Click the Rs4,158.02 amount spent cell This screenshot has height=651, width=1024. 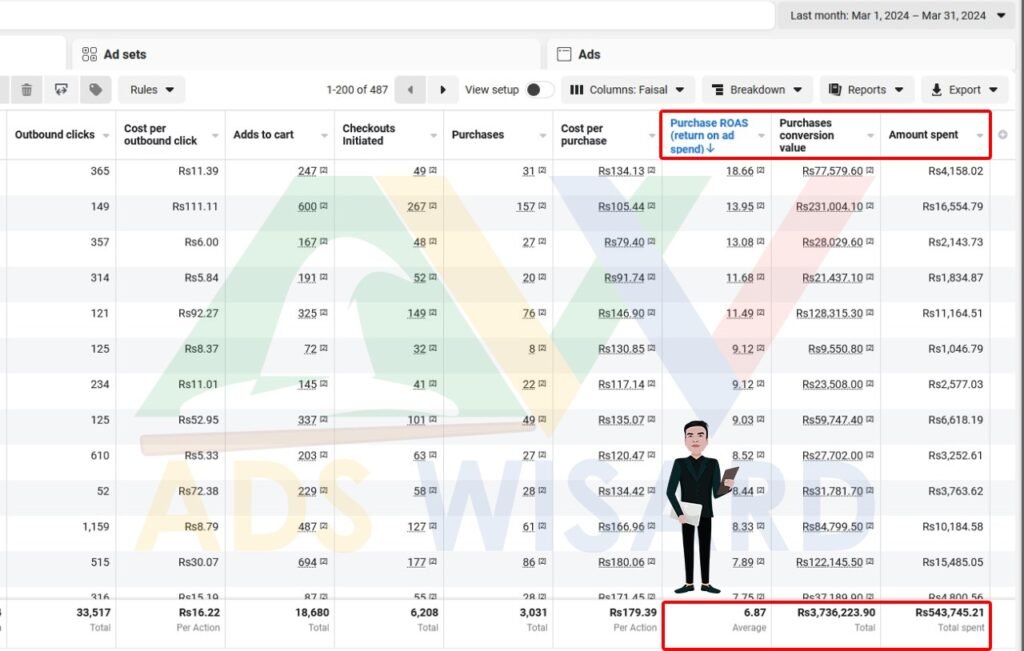click(955, 171)
